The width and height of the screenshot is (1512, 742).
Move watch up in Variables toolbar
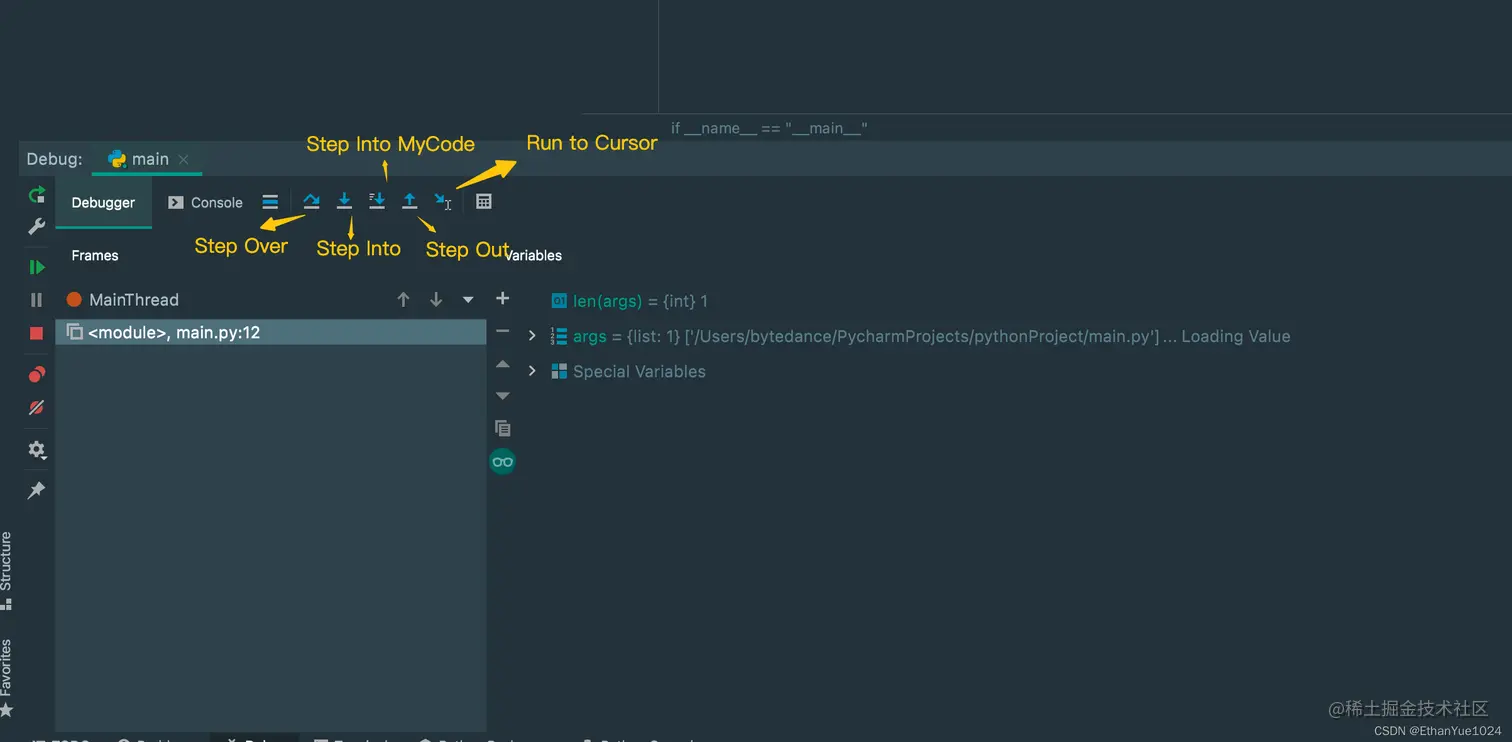(x=503, y=364)
